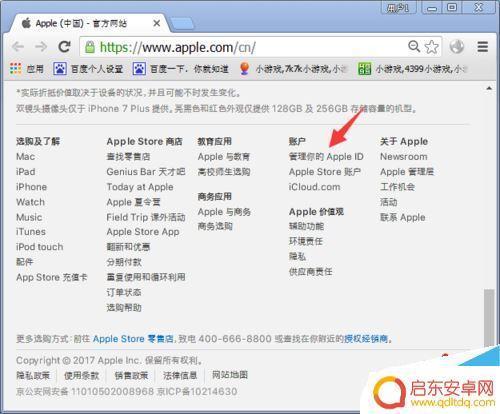Click the browser back arrow
Viewport: 500px width, 414px height.
[18, 47]
